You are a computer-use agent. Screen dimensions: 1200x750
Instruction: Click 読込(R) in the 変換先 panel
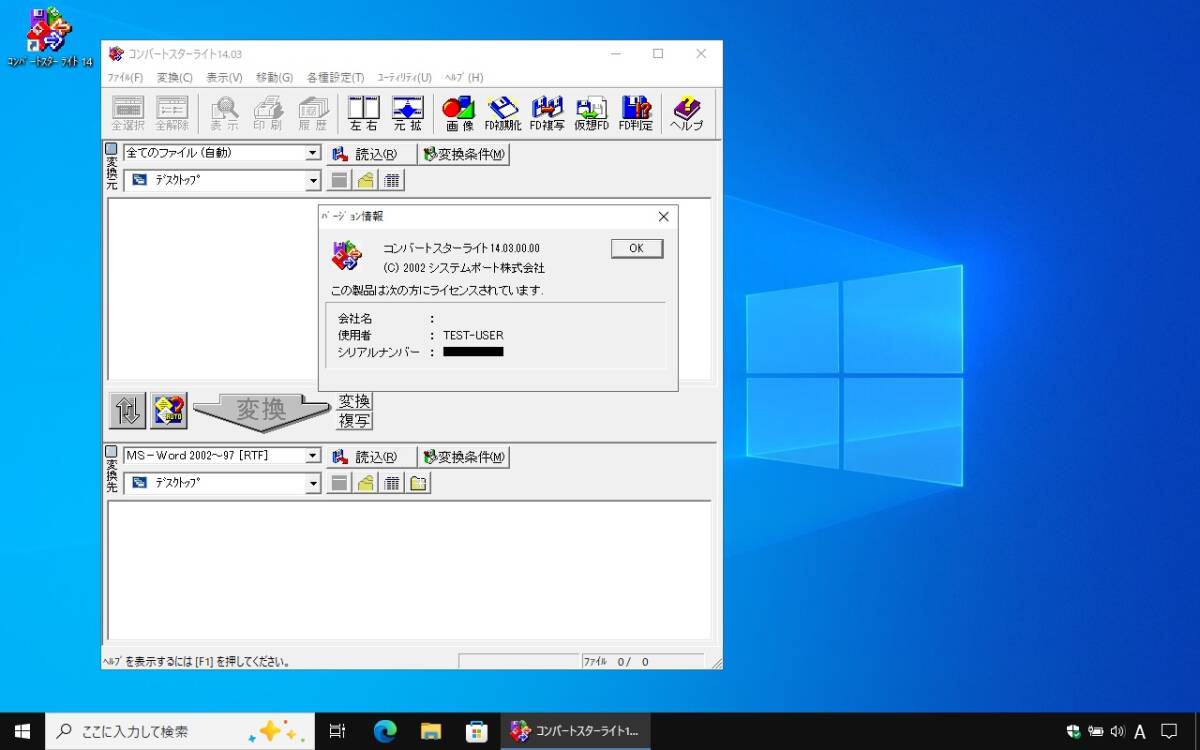371,457
